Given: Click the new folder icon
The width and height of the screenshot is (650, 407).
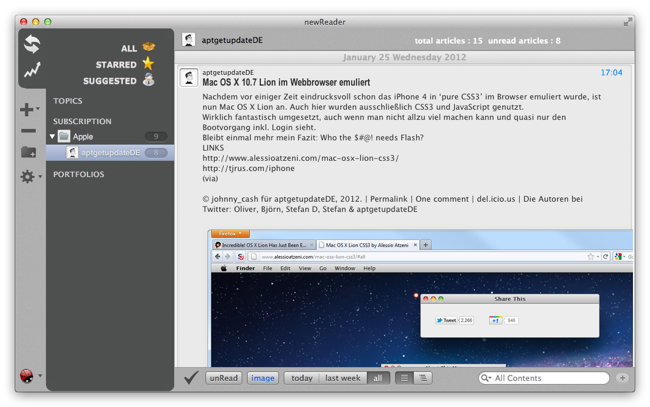Looking at the screenshot, I should 29,152.
